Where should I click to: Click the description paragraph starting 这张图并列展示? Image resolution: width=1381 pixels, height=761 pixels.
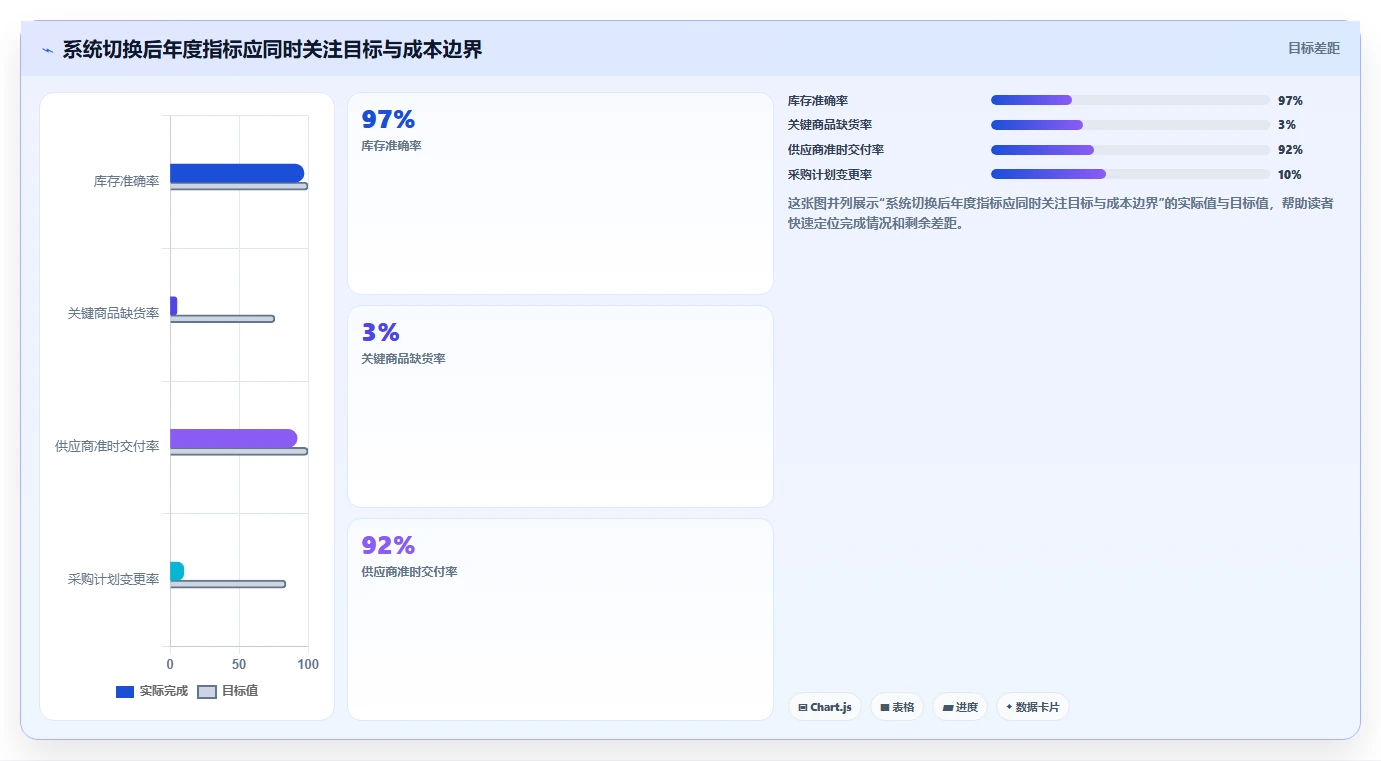1060,213
